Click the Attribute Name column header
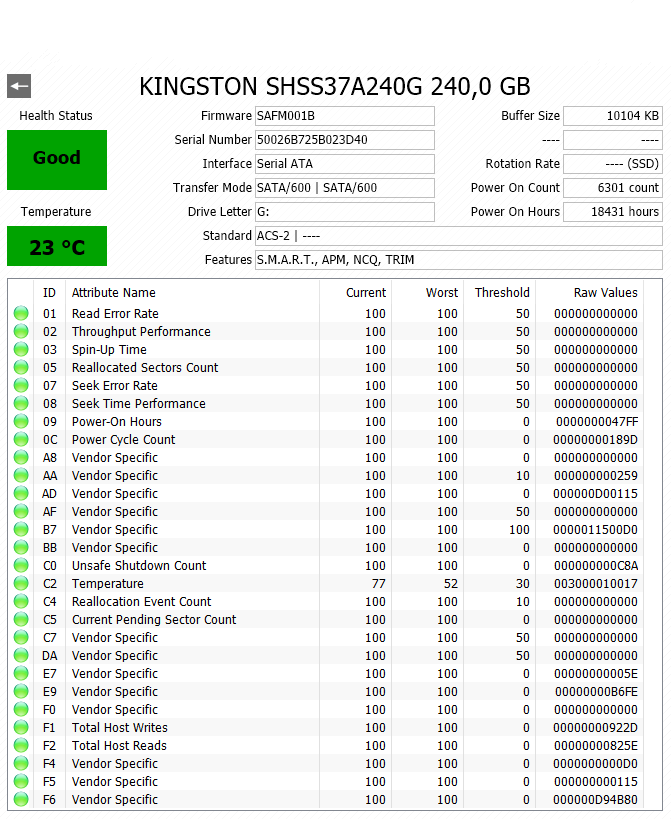Screen dimensions: 671x819 192,292
